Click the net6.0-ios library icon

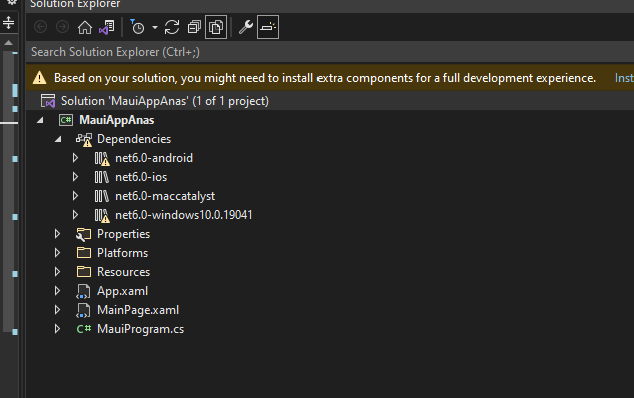point(101,177)
